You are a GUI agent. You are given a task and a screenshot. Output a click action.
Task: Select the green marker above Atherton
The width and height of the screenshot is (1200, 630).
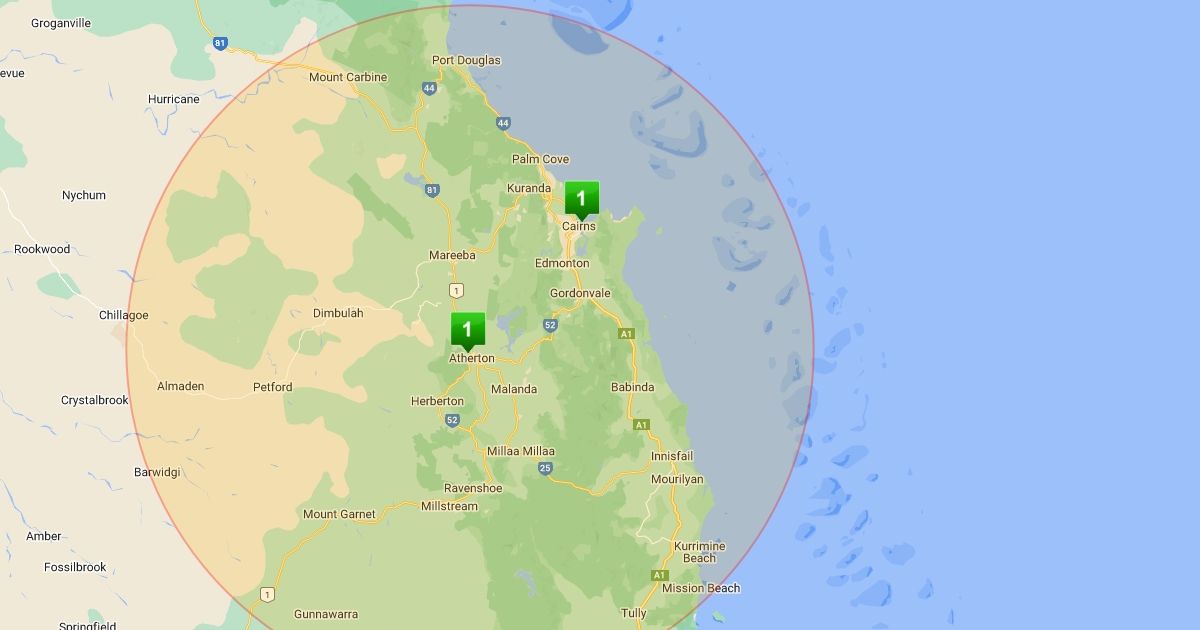(467, 330)
